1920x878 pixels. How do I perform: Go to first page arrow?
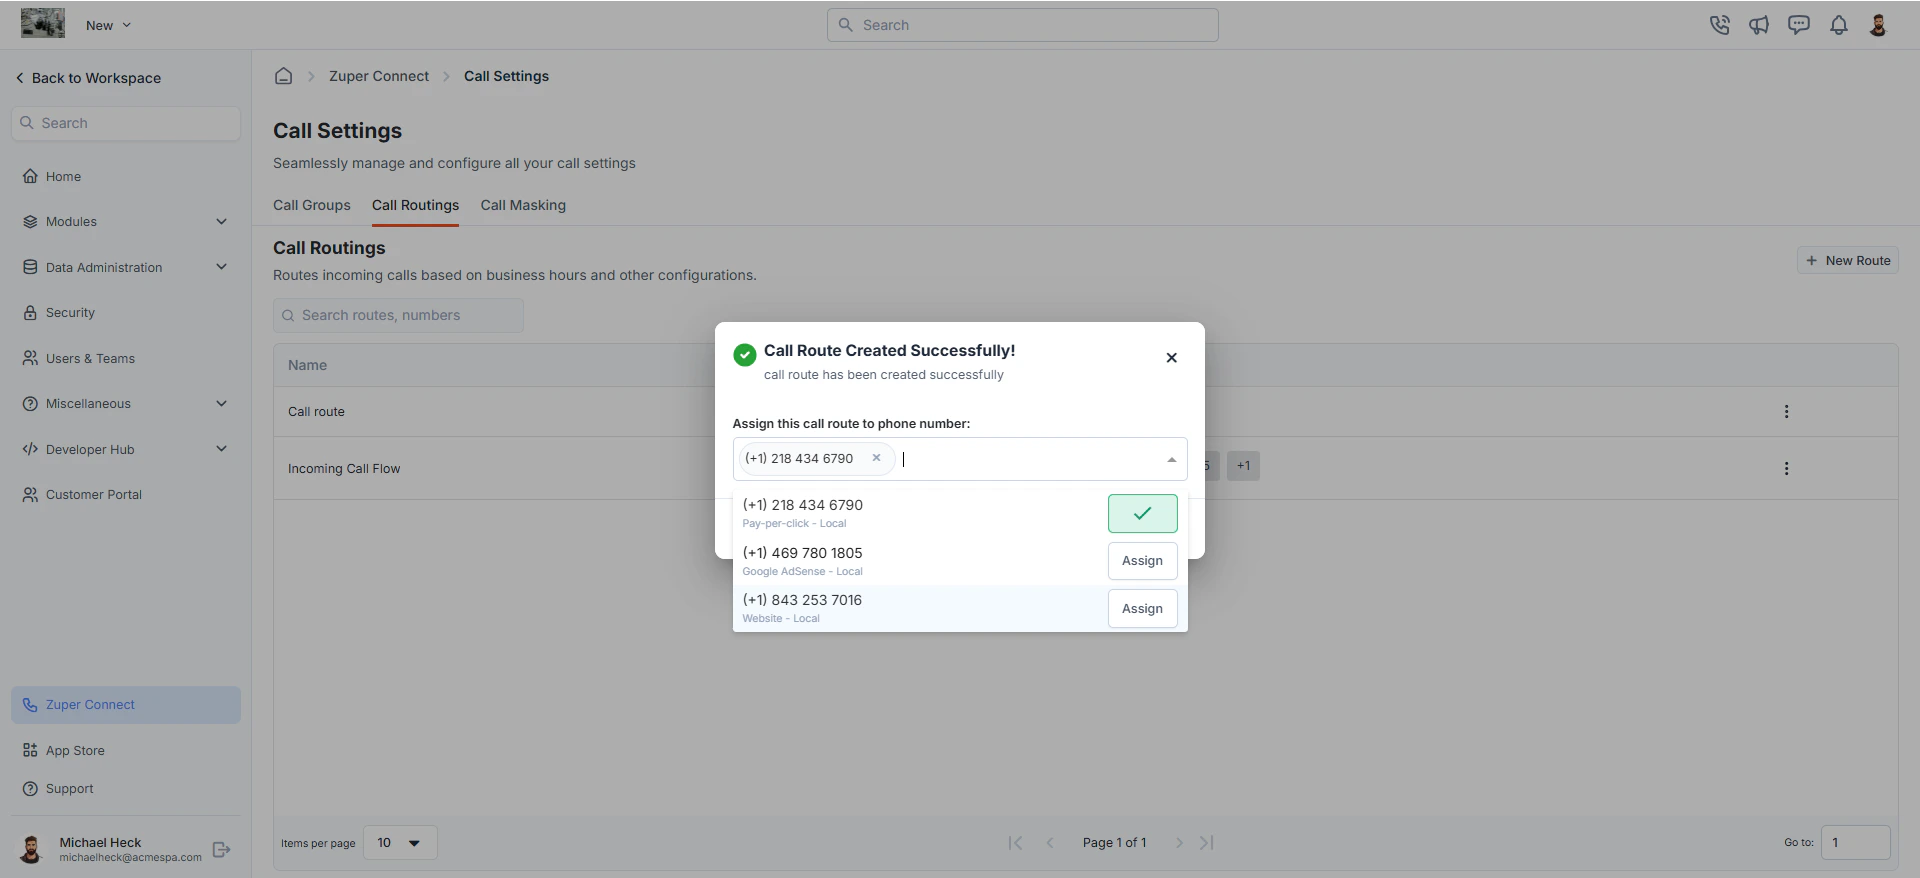(1015, 843)
